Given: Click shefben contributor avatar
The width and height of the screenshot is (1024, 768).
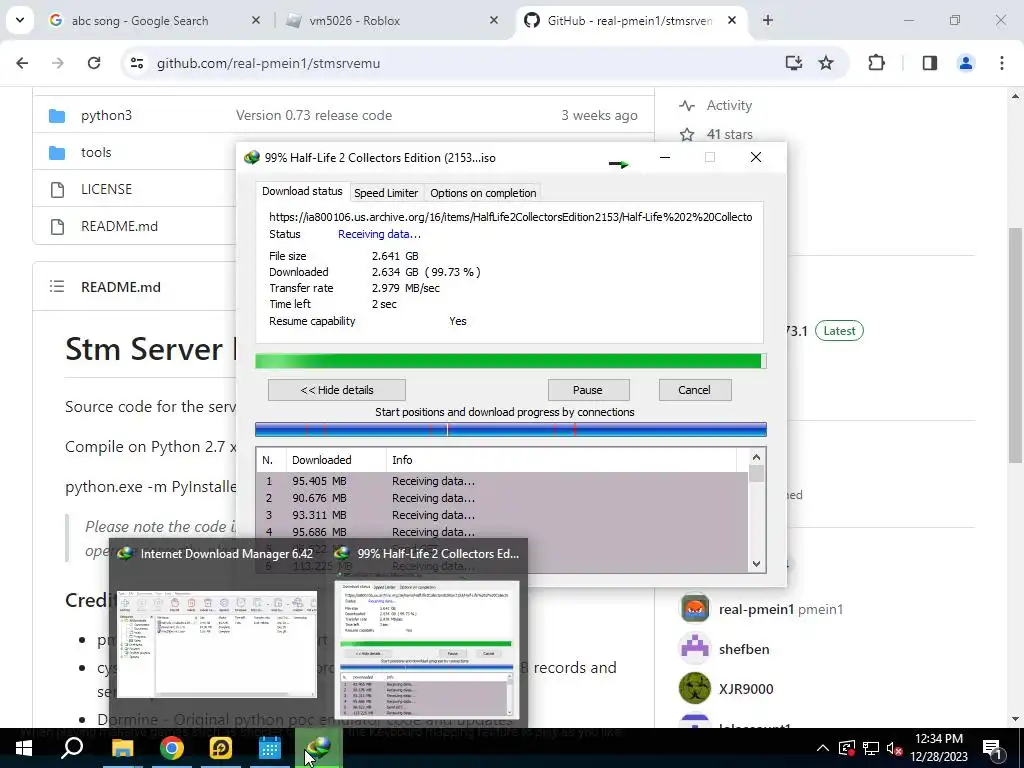Looking at the screenshot, I should click(x=695, y=648).
